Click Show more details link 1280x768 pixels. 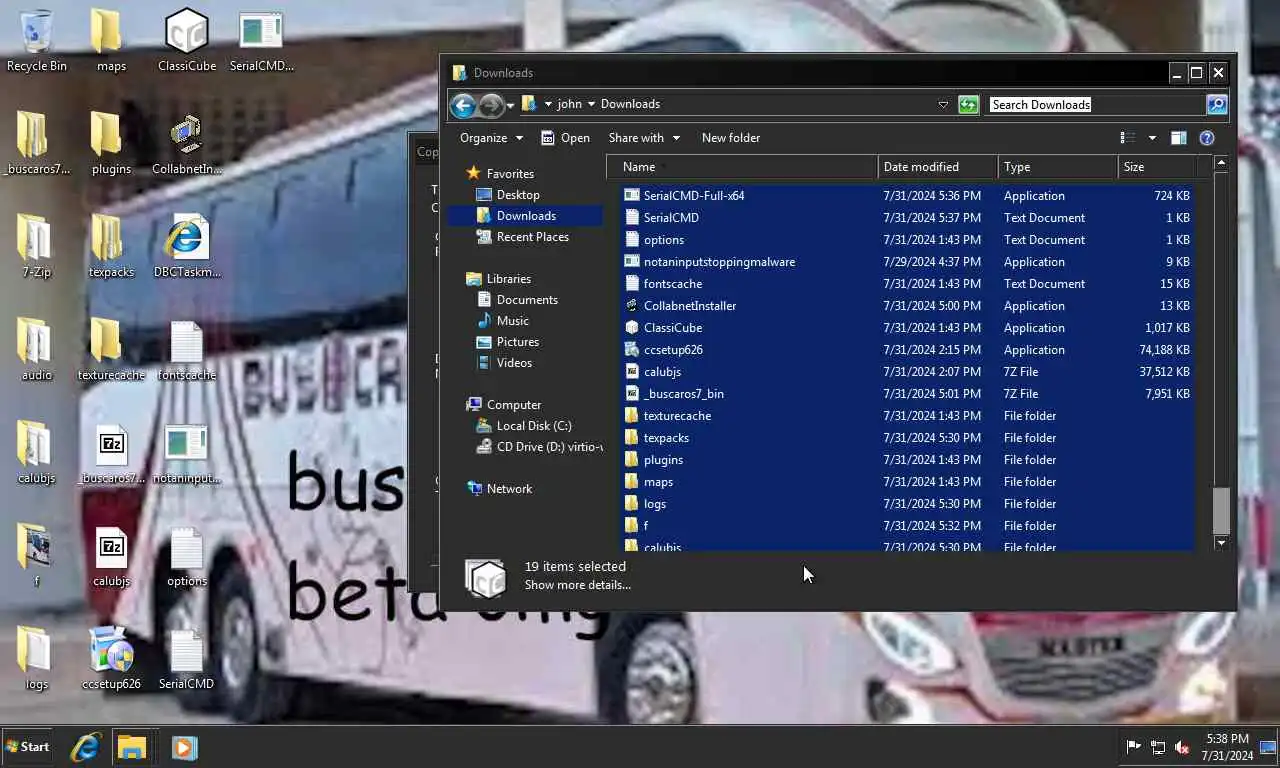578,585
